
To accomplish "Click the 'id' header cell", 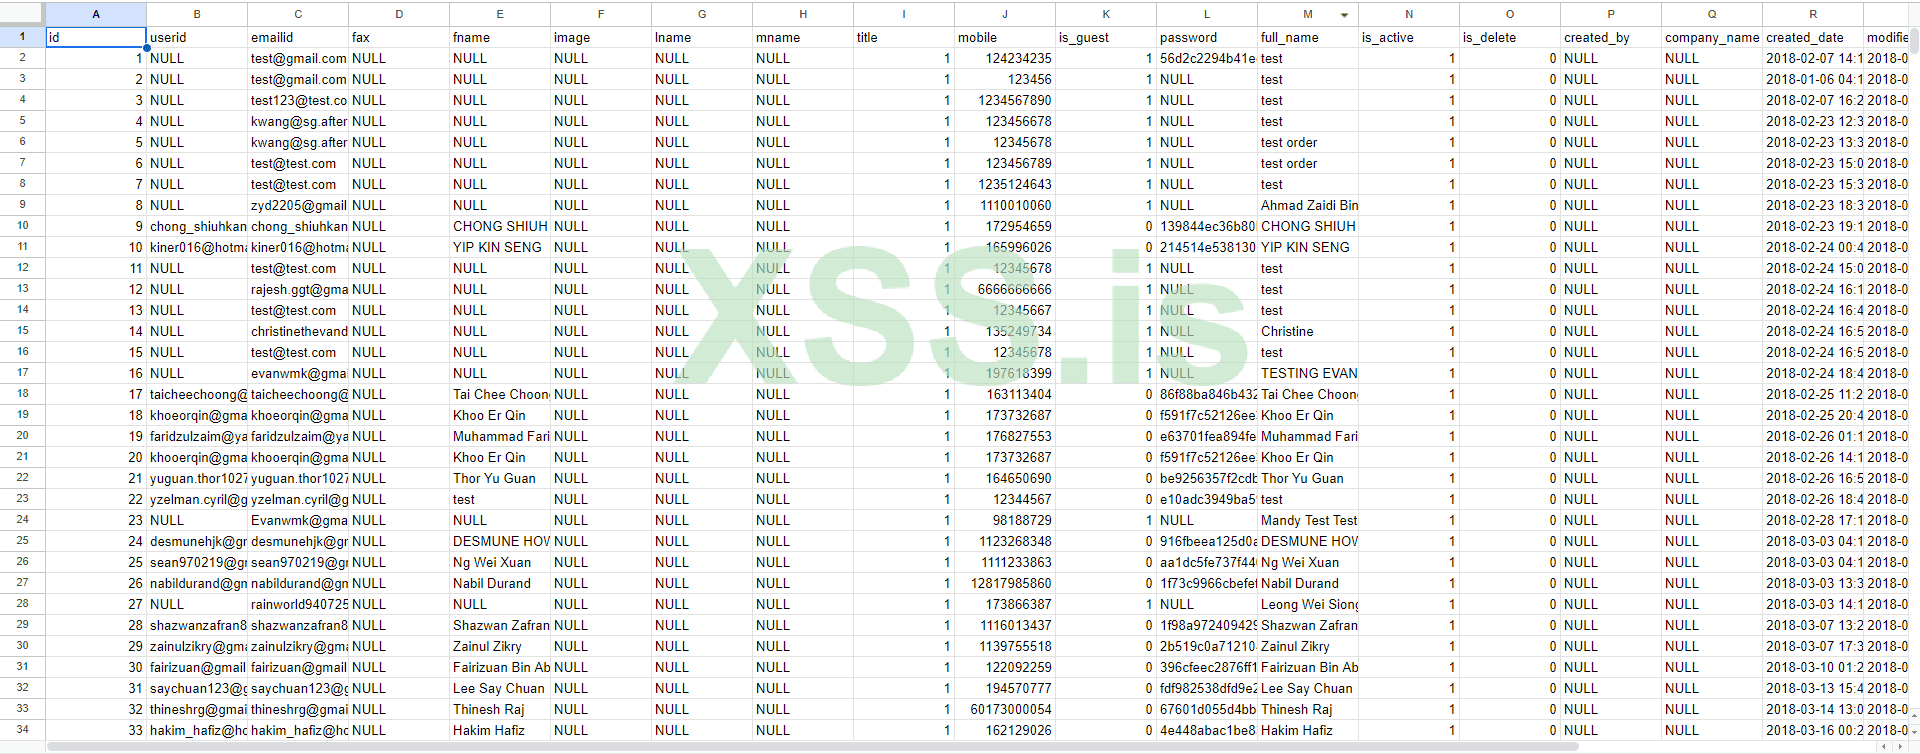I will pyautogui.click(x=96, y=37).
